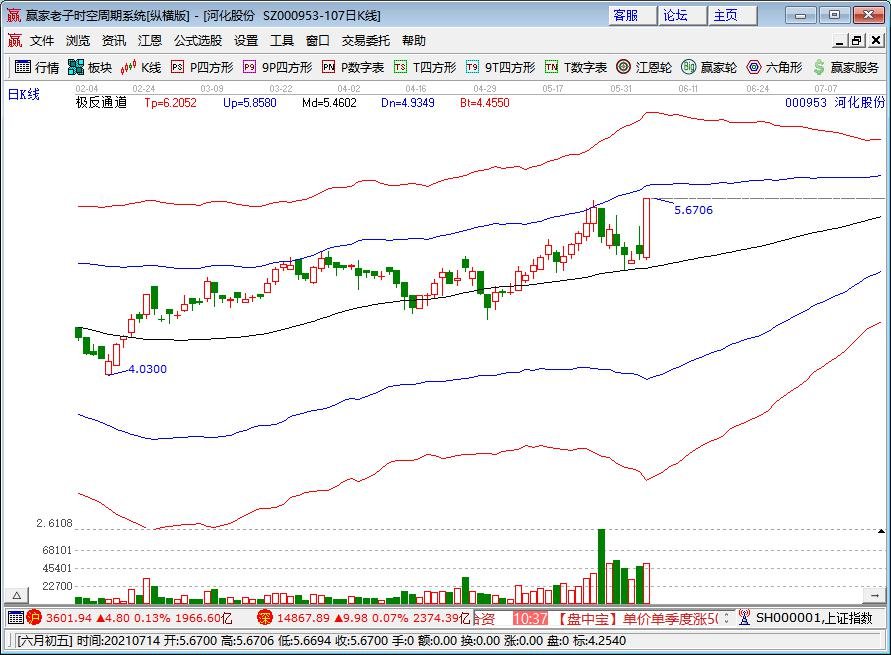Click the red 赢 logo in menu bar
This screenshot has height=655, width=891.
(x=14, y=40)
